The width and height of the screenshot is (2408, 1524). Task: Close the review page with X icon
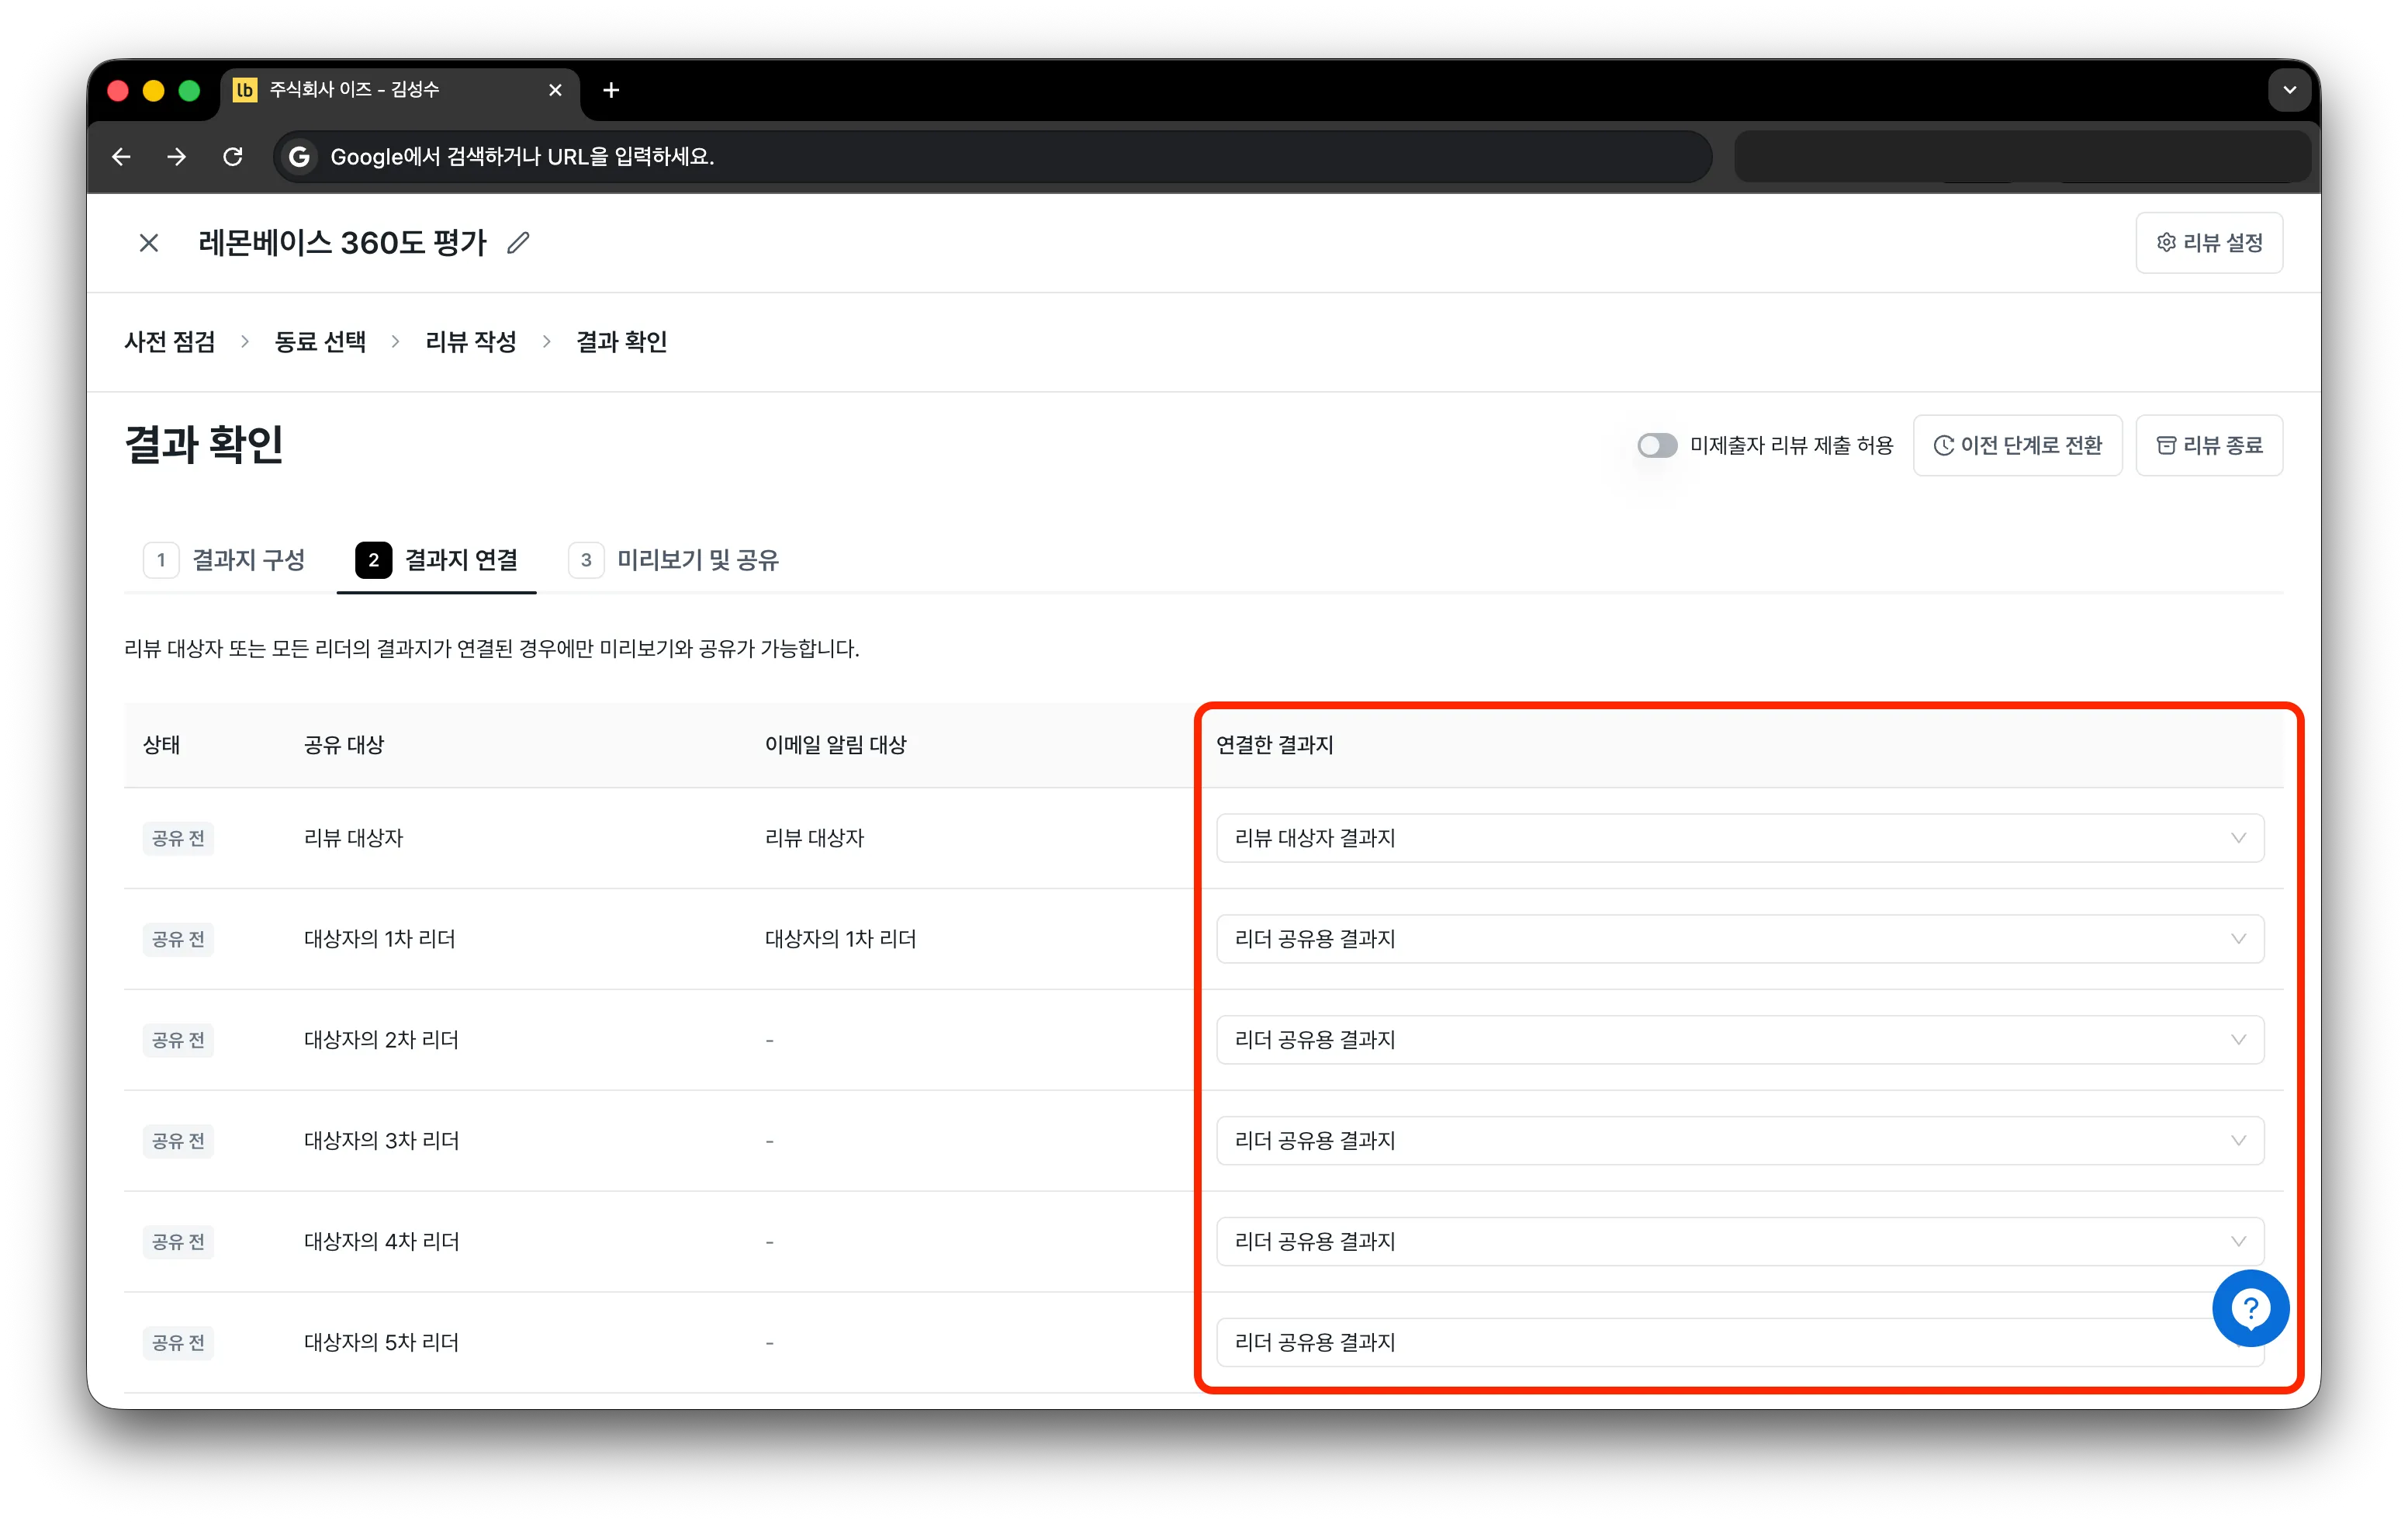coord(149,243)
